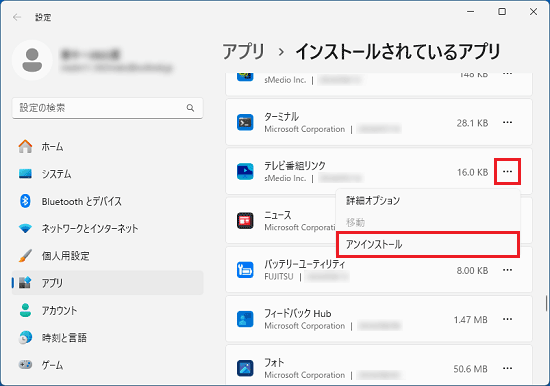The image size is (550, 386).
Task: Open more options for テレビ番組リンク
Action: (507, 172)
